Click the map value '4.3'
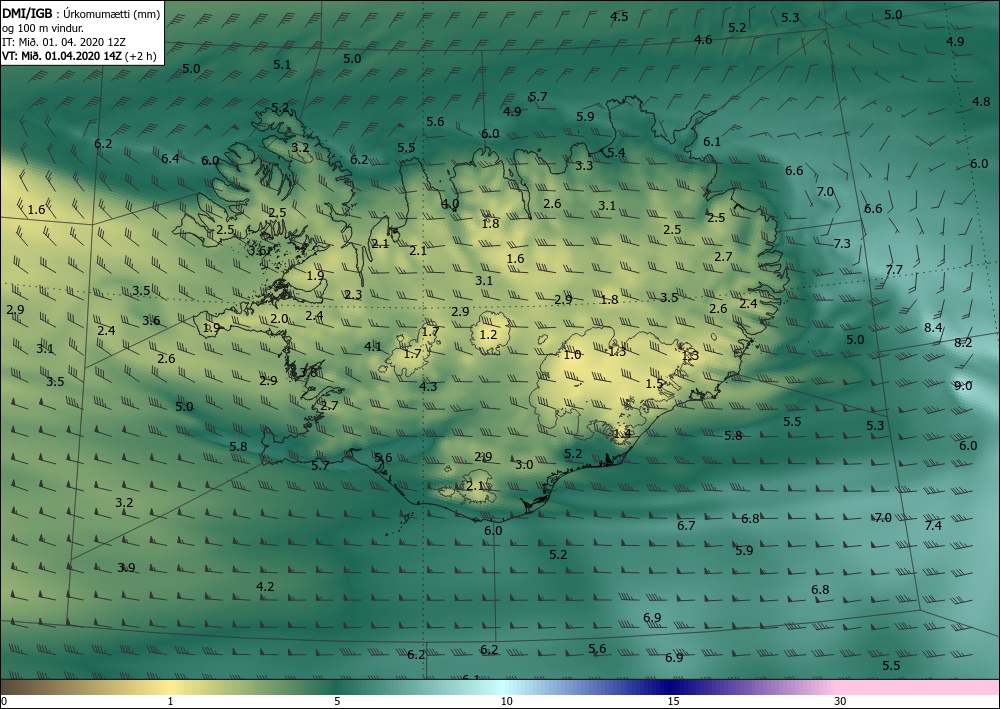1000x709 pixels. [428, 386]
